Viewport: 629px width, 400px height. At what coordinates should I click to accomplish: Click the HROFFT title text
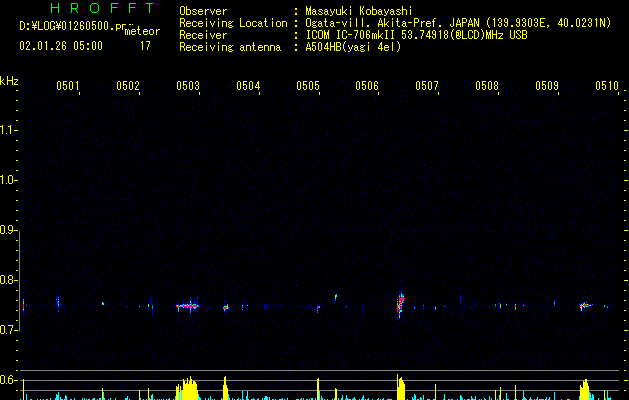click(x=102, y=8)
